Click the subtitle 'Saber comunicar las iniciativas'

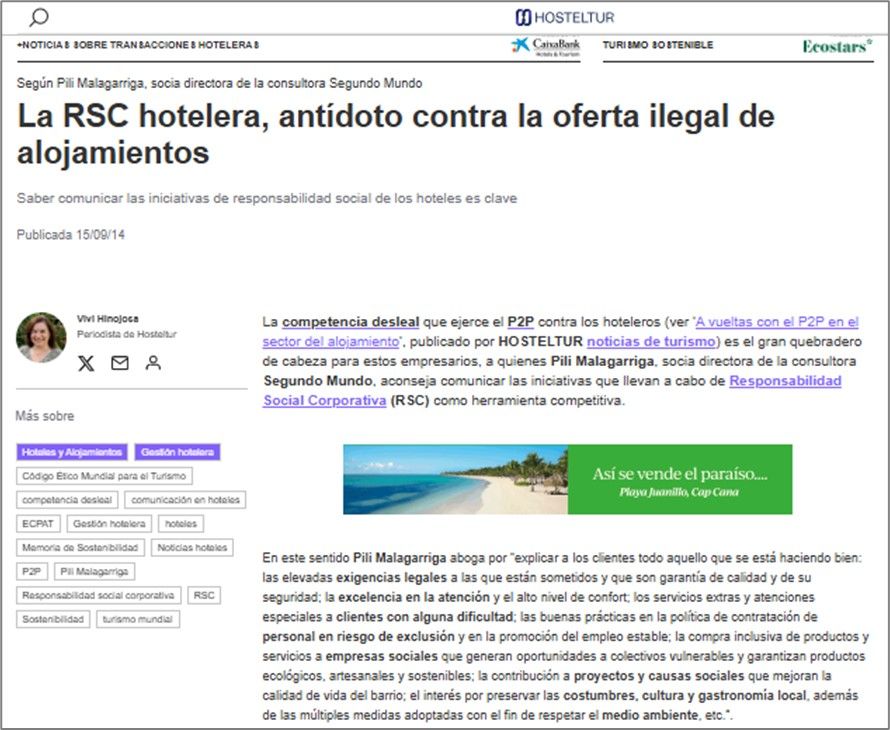[x=267, y=198]
